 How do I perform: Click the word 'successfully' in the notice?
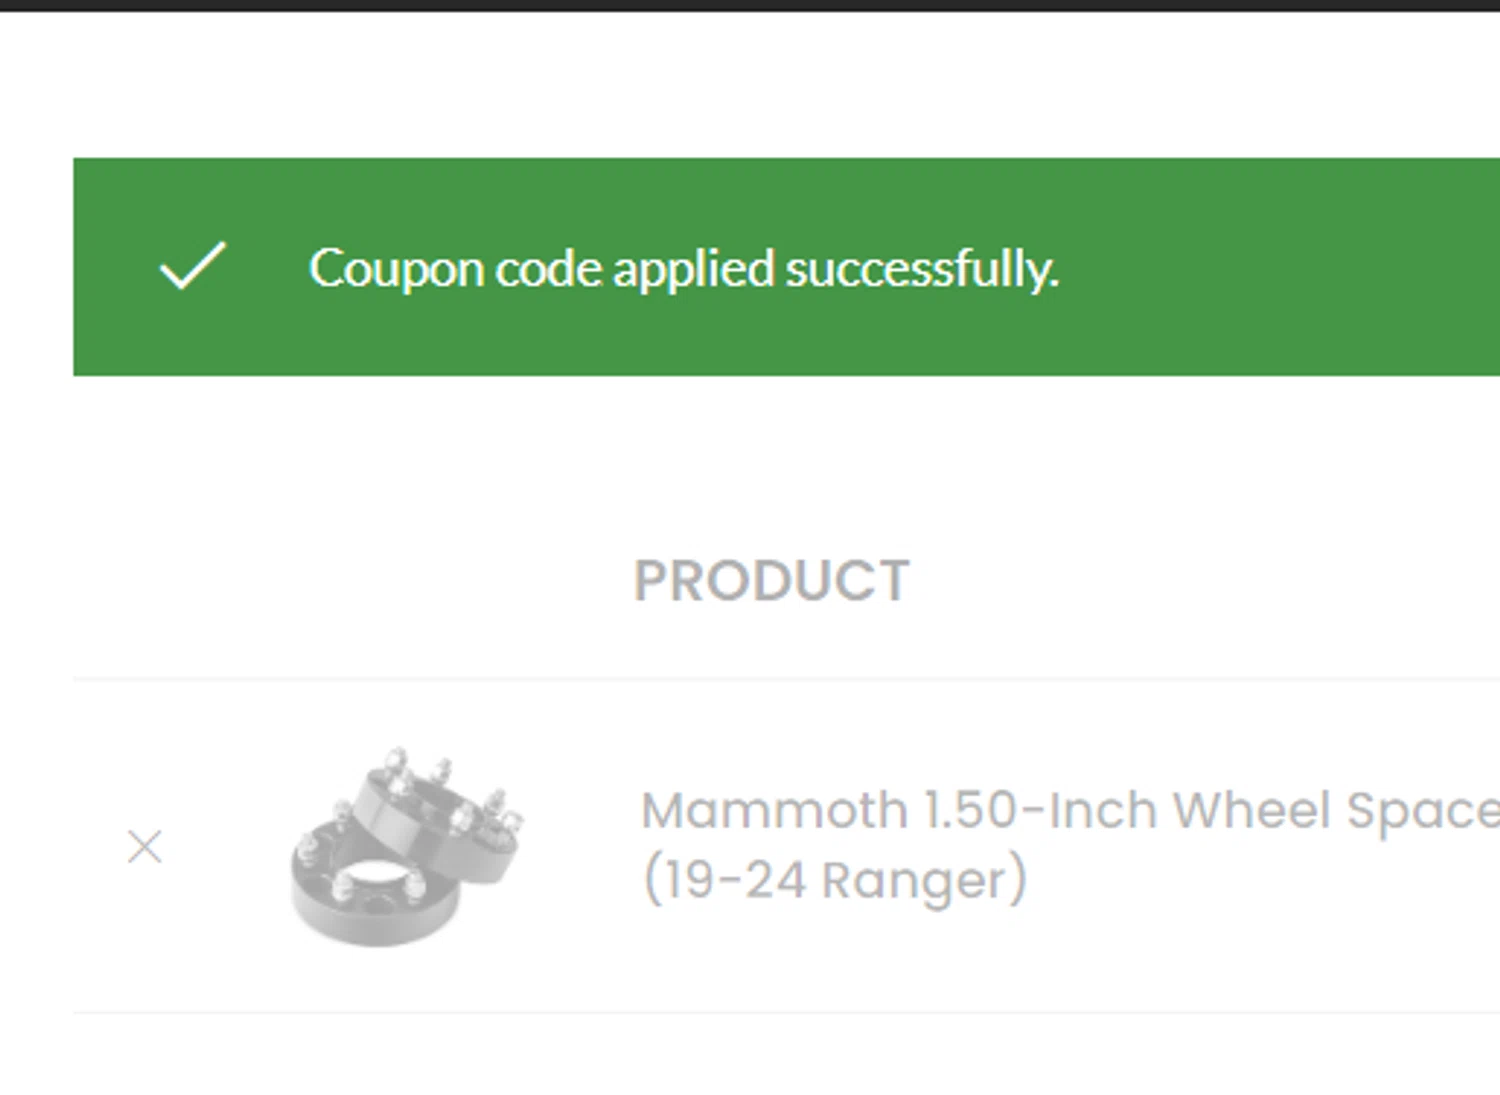pyautogui.click(x=920, y=269)
